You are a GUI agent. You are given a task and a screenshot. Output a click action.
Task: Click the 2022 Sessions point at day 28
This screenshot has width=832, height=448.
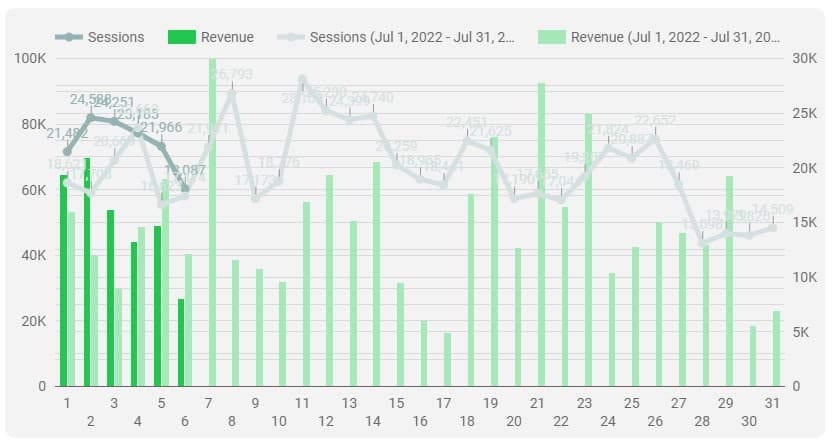tap(702, 243)
